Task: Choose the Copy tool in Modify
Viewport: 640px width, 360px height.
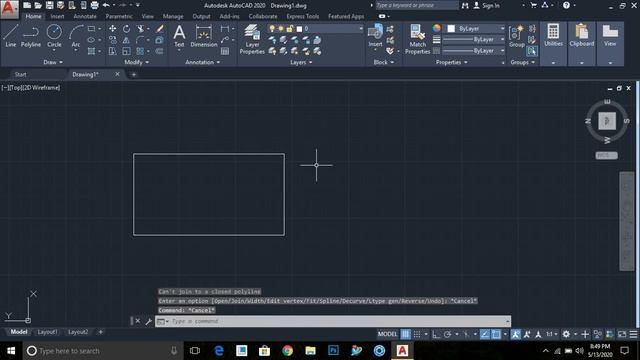Action: [112, 40]
